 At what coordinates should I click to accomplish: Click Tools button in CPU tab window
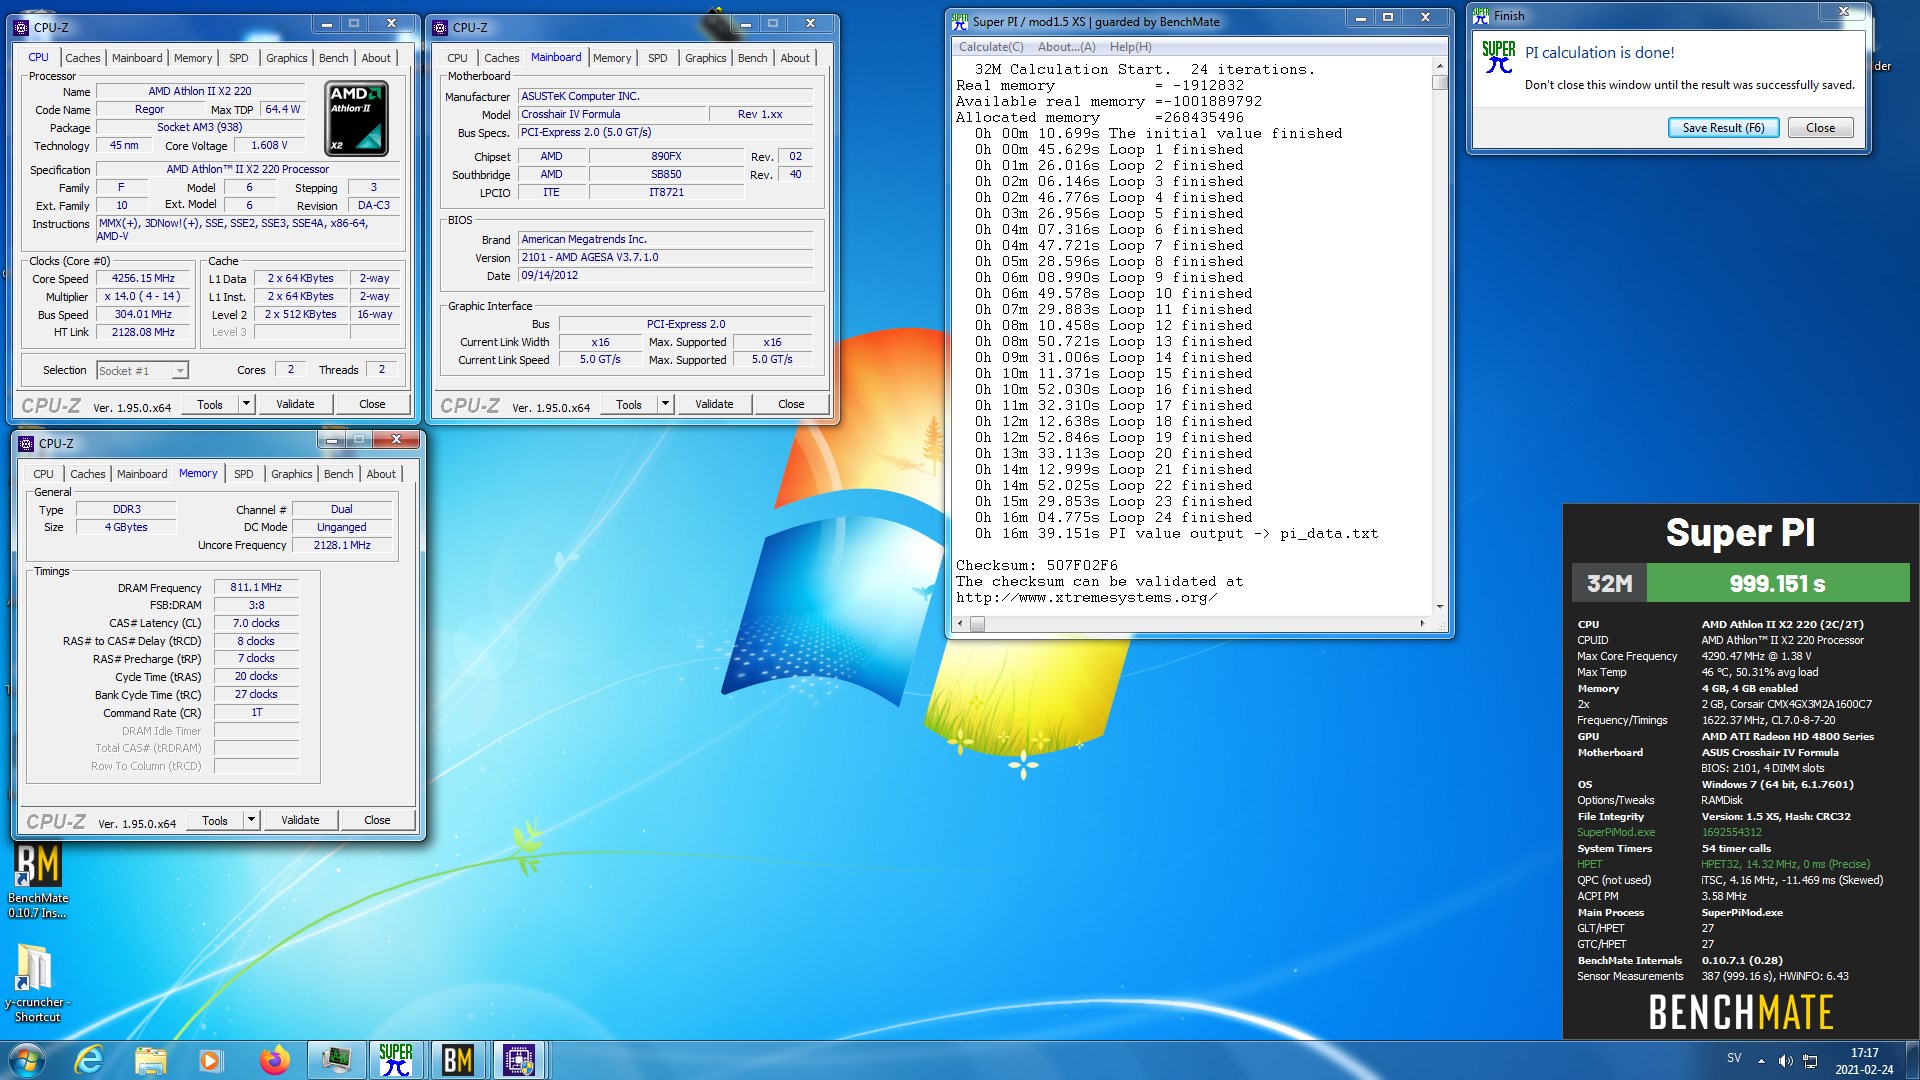click(x=210, y=404)
